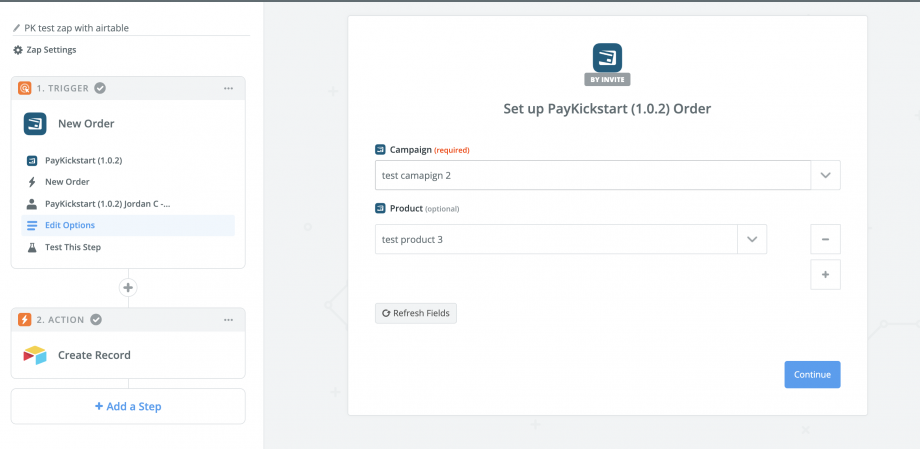Click the orange action step lightning icon
Image resolution: width=920 pixels, height=449 pixels.
click(25, 320)
